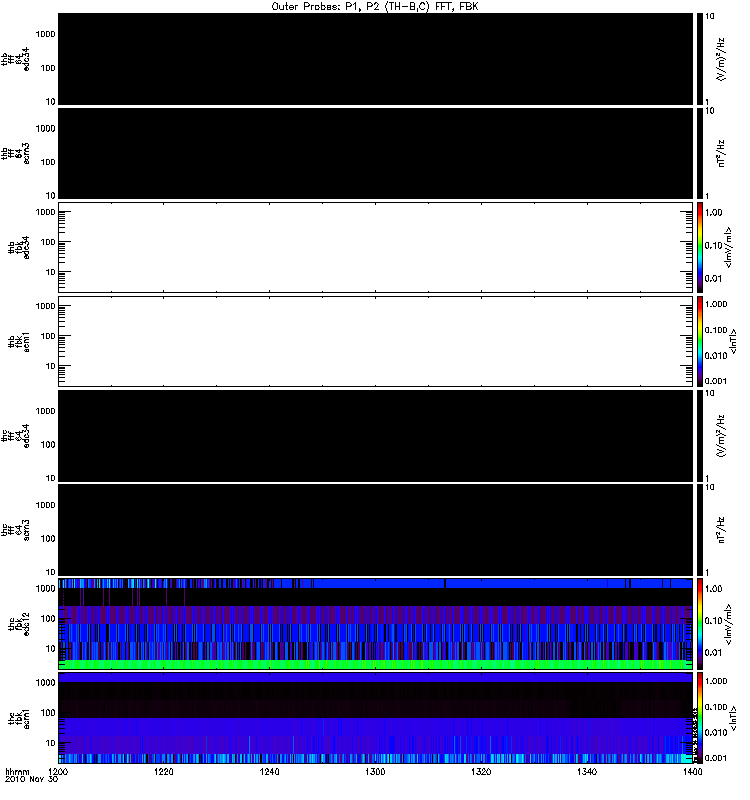Click the black colorbar beside thb fff edc34
Viewport: 750px width, 800px height.
700,59
